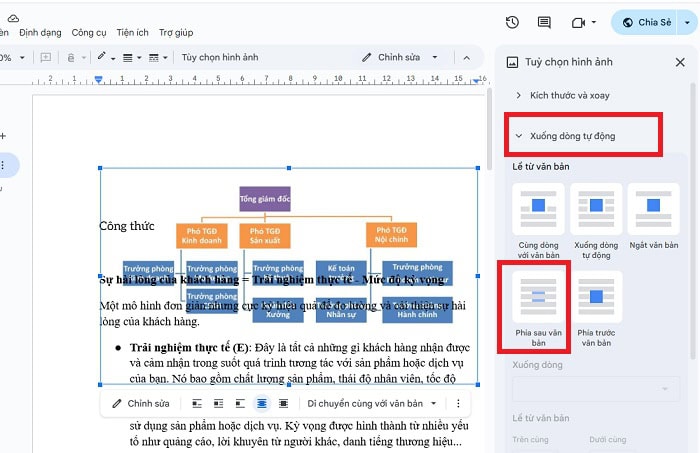
Task: Open the comments panel icon
Action: click(544, 22)
